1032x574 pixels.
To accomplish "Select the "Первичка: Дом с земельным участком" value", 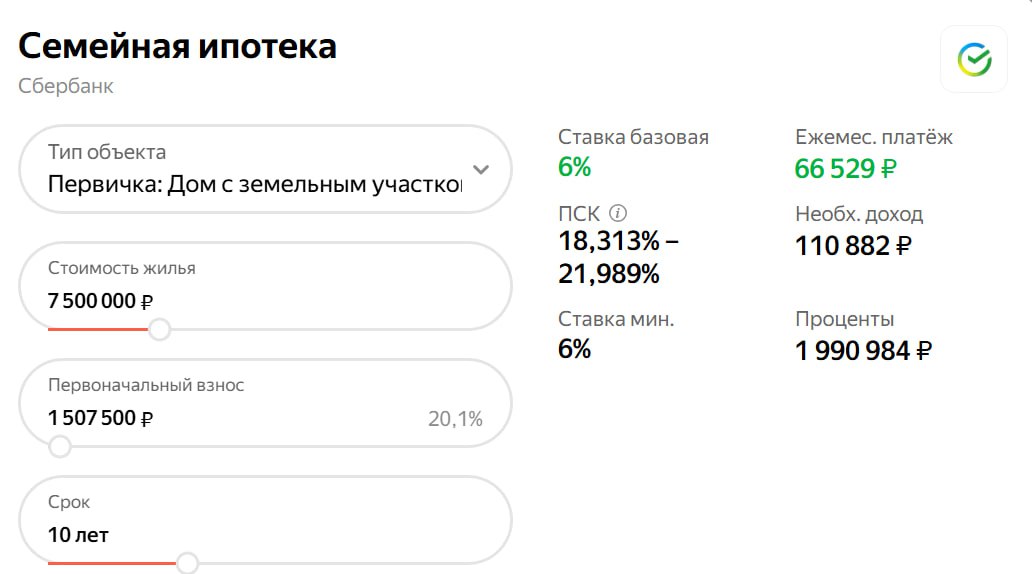I will click(255, 185).
